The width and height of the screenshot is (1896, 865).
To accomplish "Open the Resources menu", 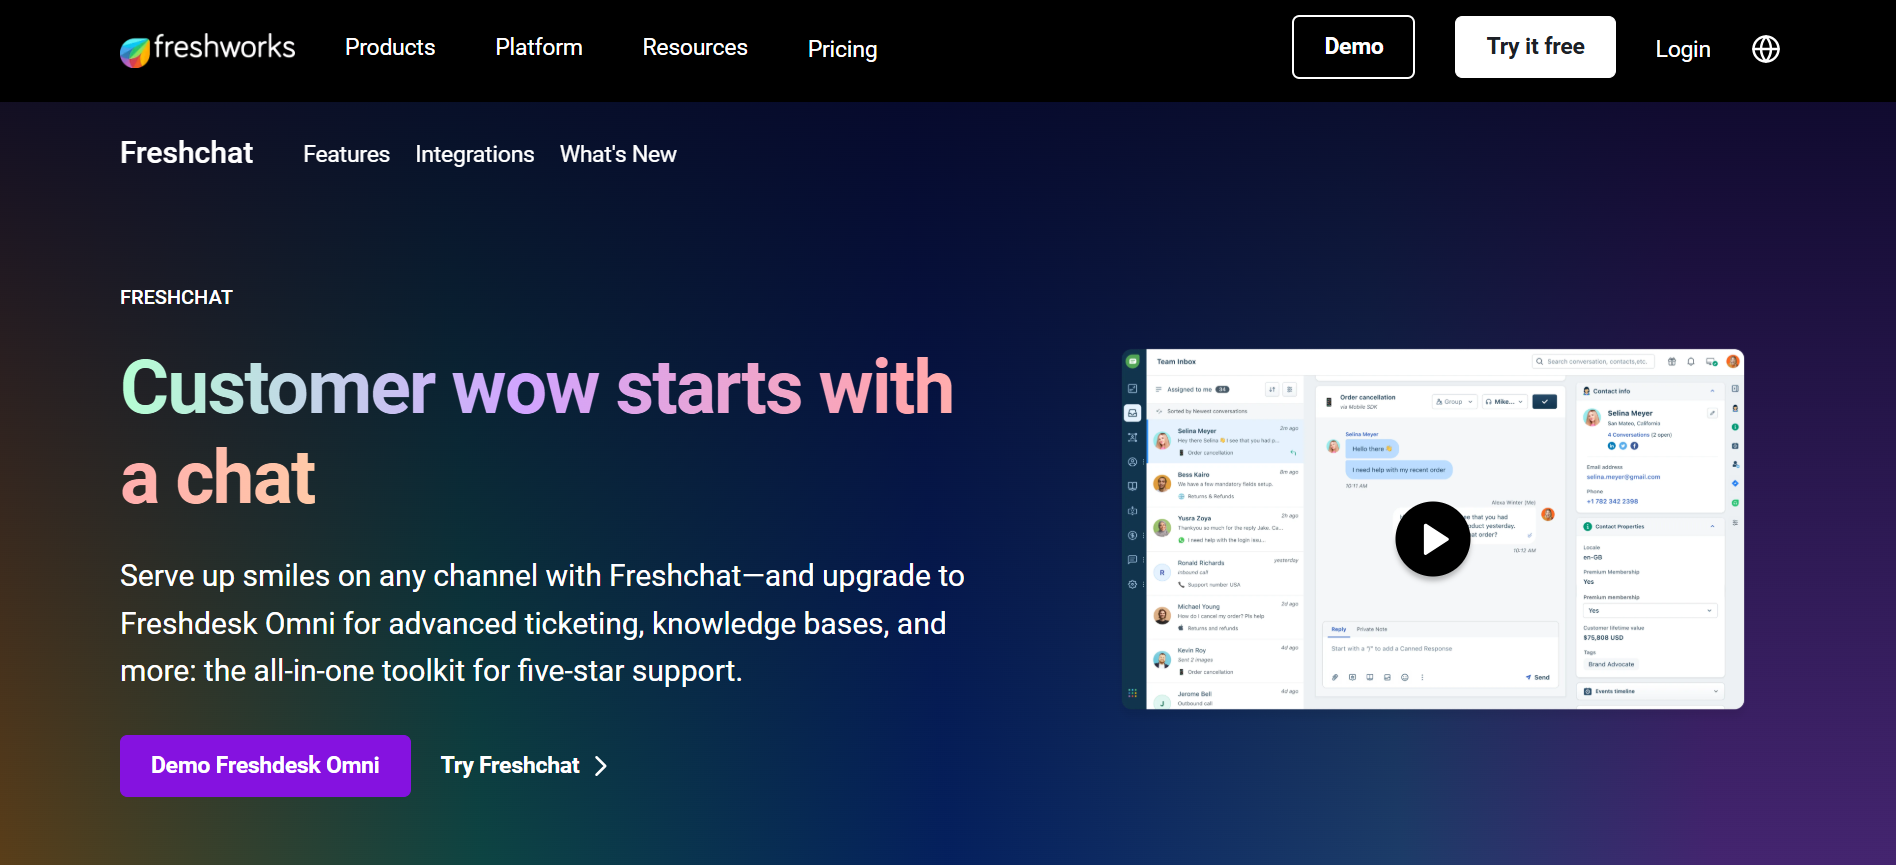I will 695,47.
